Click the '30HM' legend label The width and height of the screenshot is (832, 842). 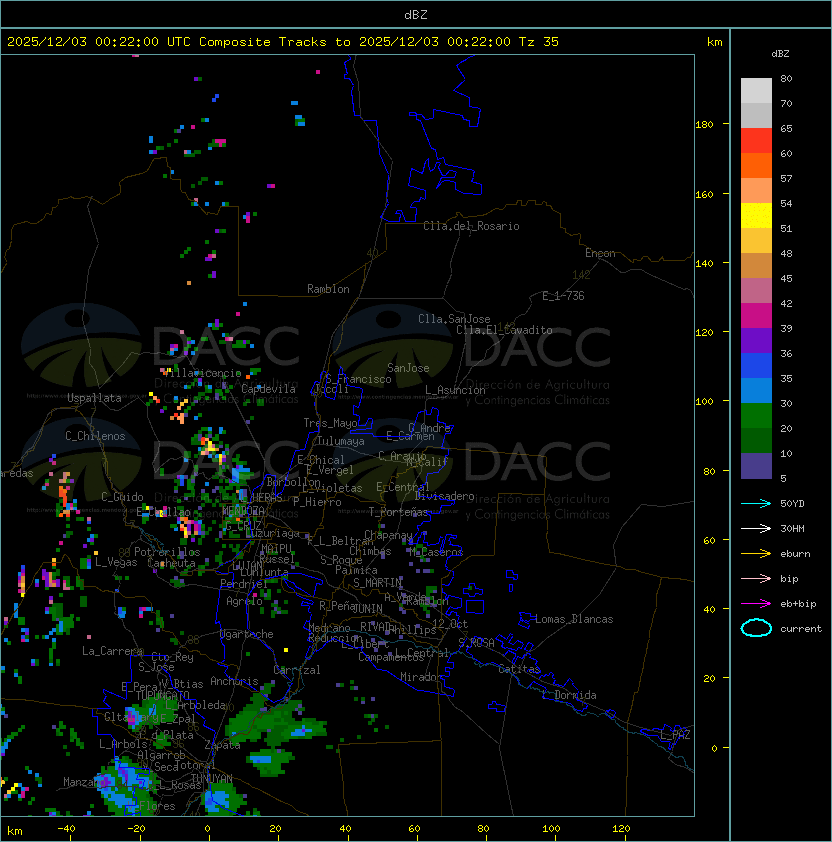point(792,528)
